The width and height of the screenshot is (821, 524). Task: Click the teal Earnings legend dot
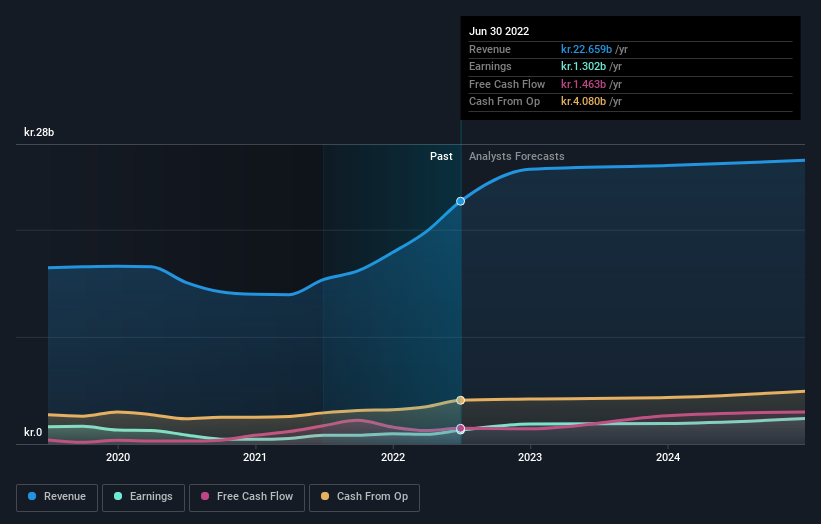118,496
